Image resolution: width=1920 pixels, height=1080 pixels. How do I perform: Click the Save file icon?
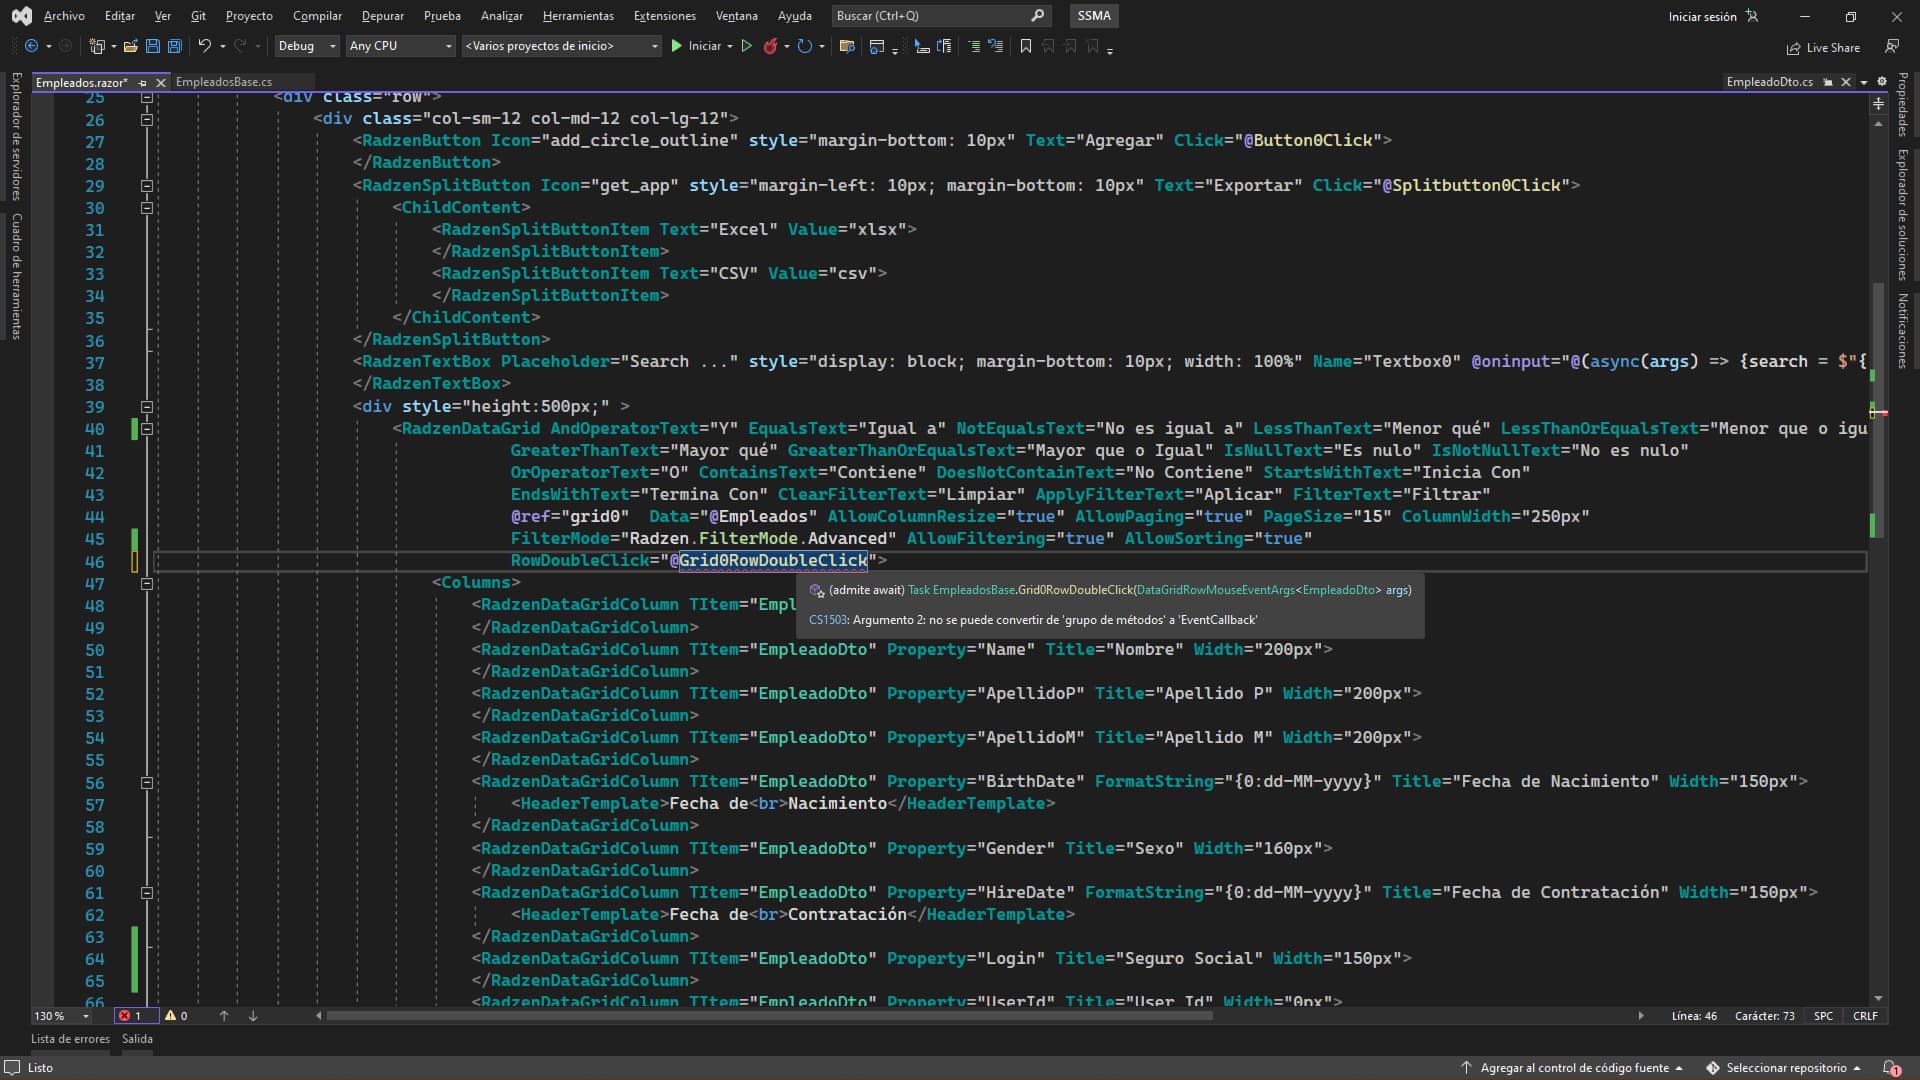coord(153,46)
